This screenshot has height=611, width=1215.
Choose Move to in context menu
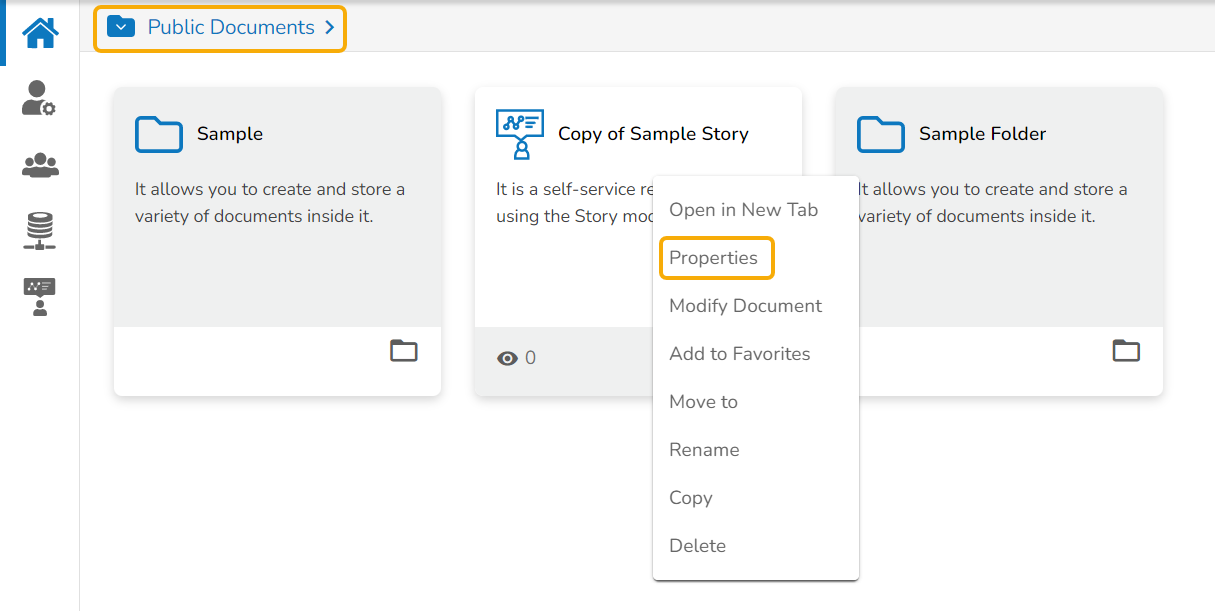703,402
